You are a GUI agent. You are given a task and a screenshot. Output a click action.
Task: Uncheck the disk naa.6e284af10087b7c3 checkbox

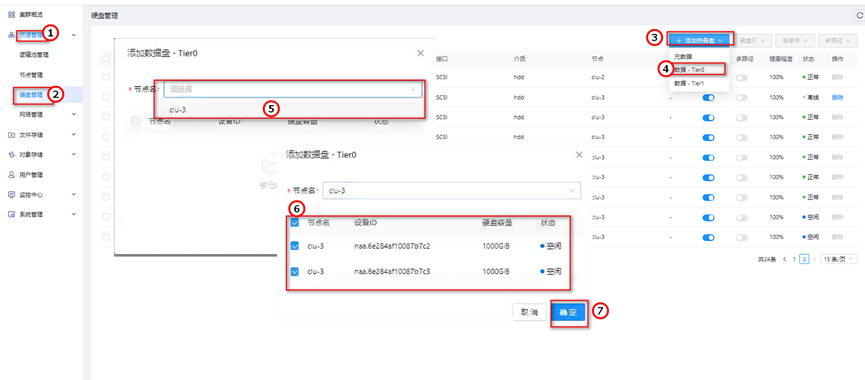[295, 271]
